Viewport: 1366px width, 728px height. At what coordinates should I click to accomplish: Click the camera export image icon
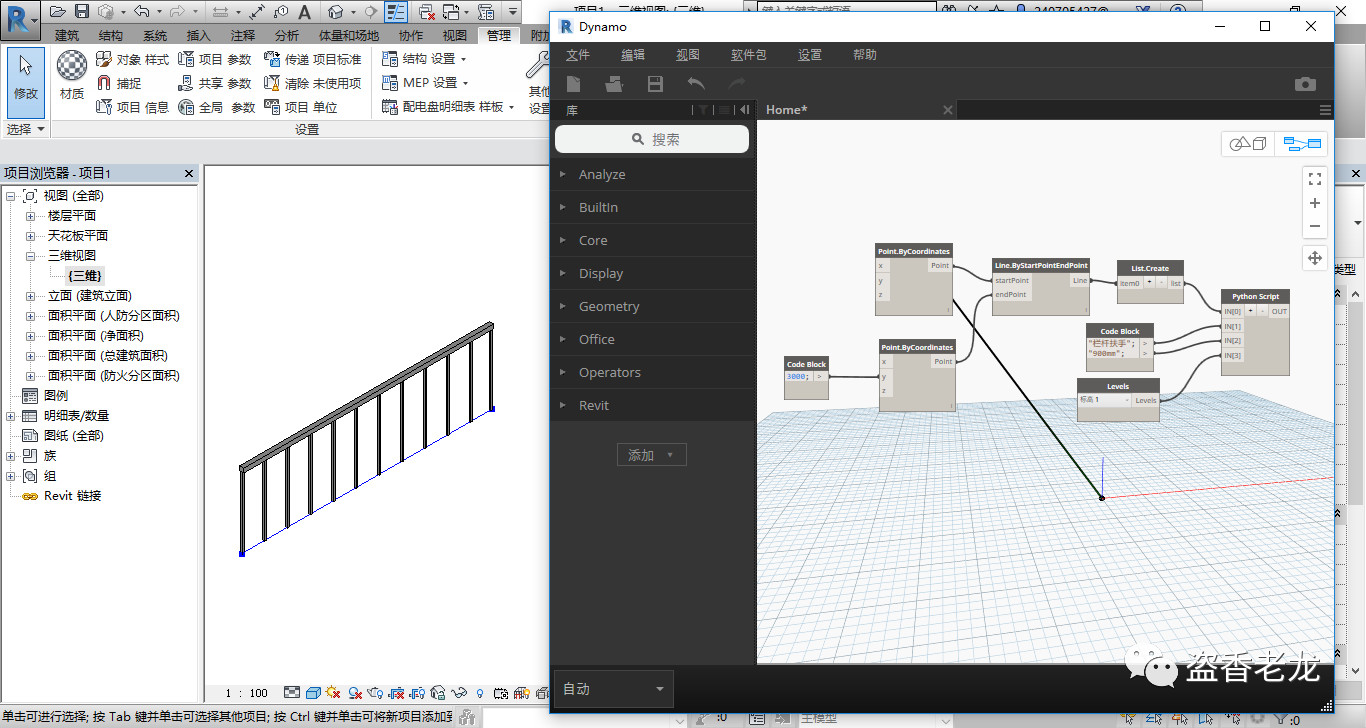tap(1305, 84)
